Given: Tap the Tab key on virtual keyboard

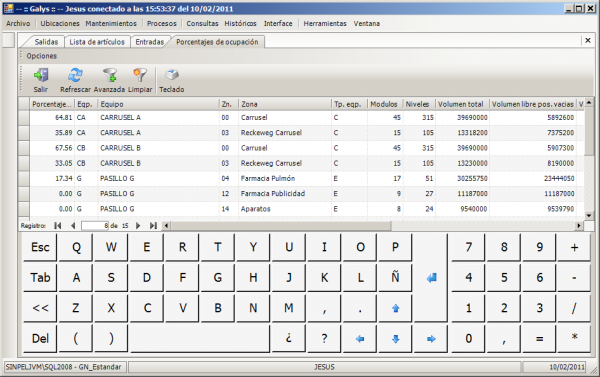Looking at the screenshot, I should (40, 277).
